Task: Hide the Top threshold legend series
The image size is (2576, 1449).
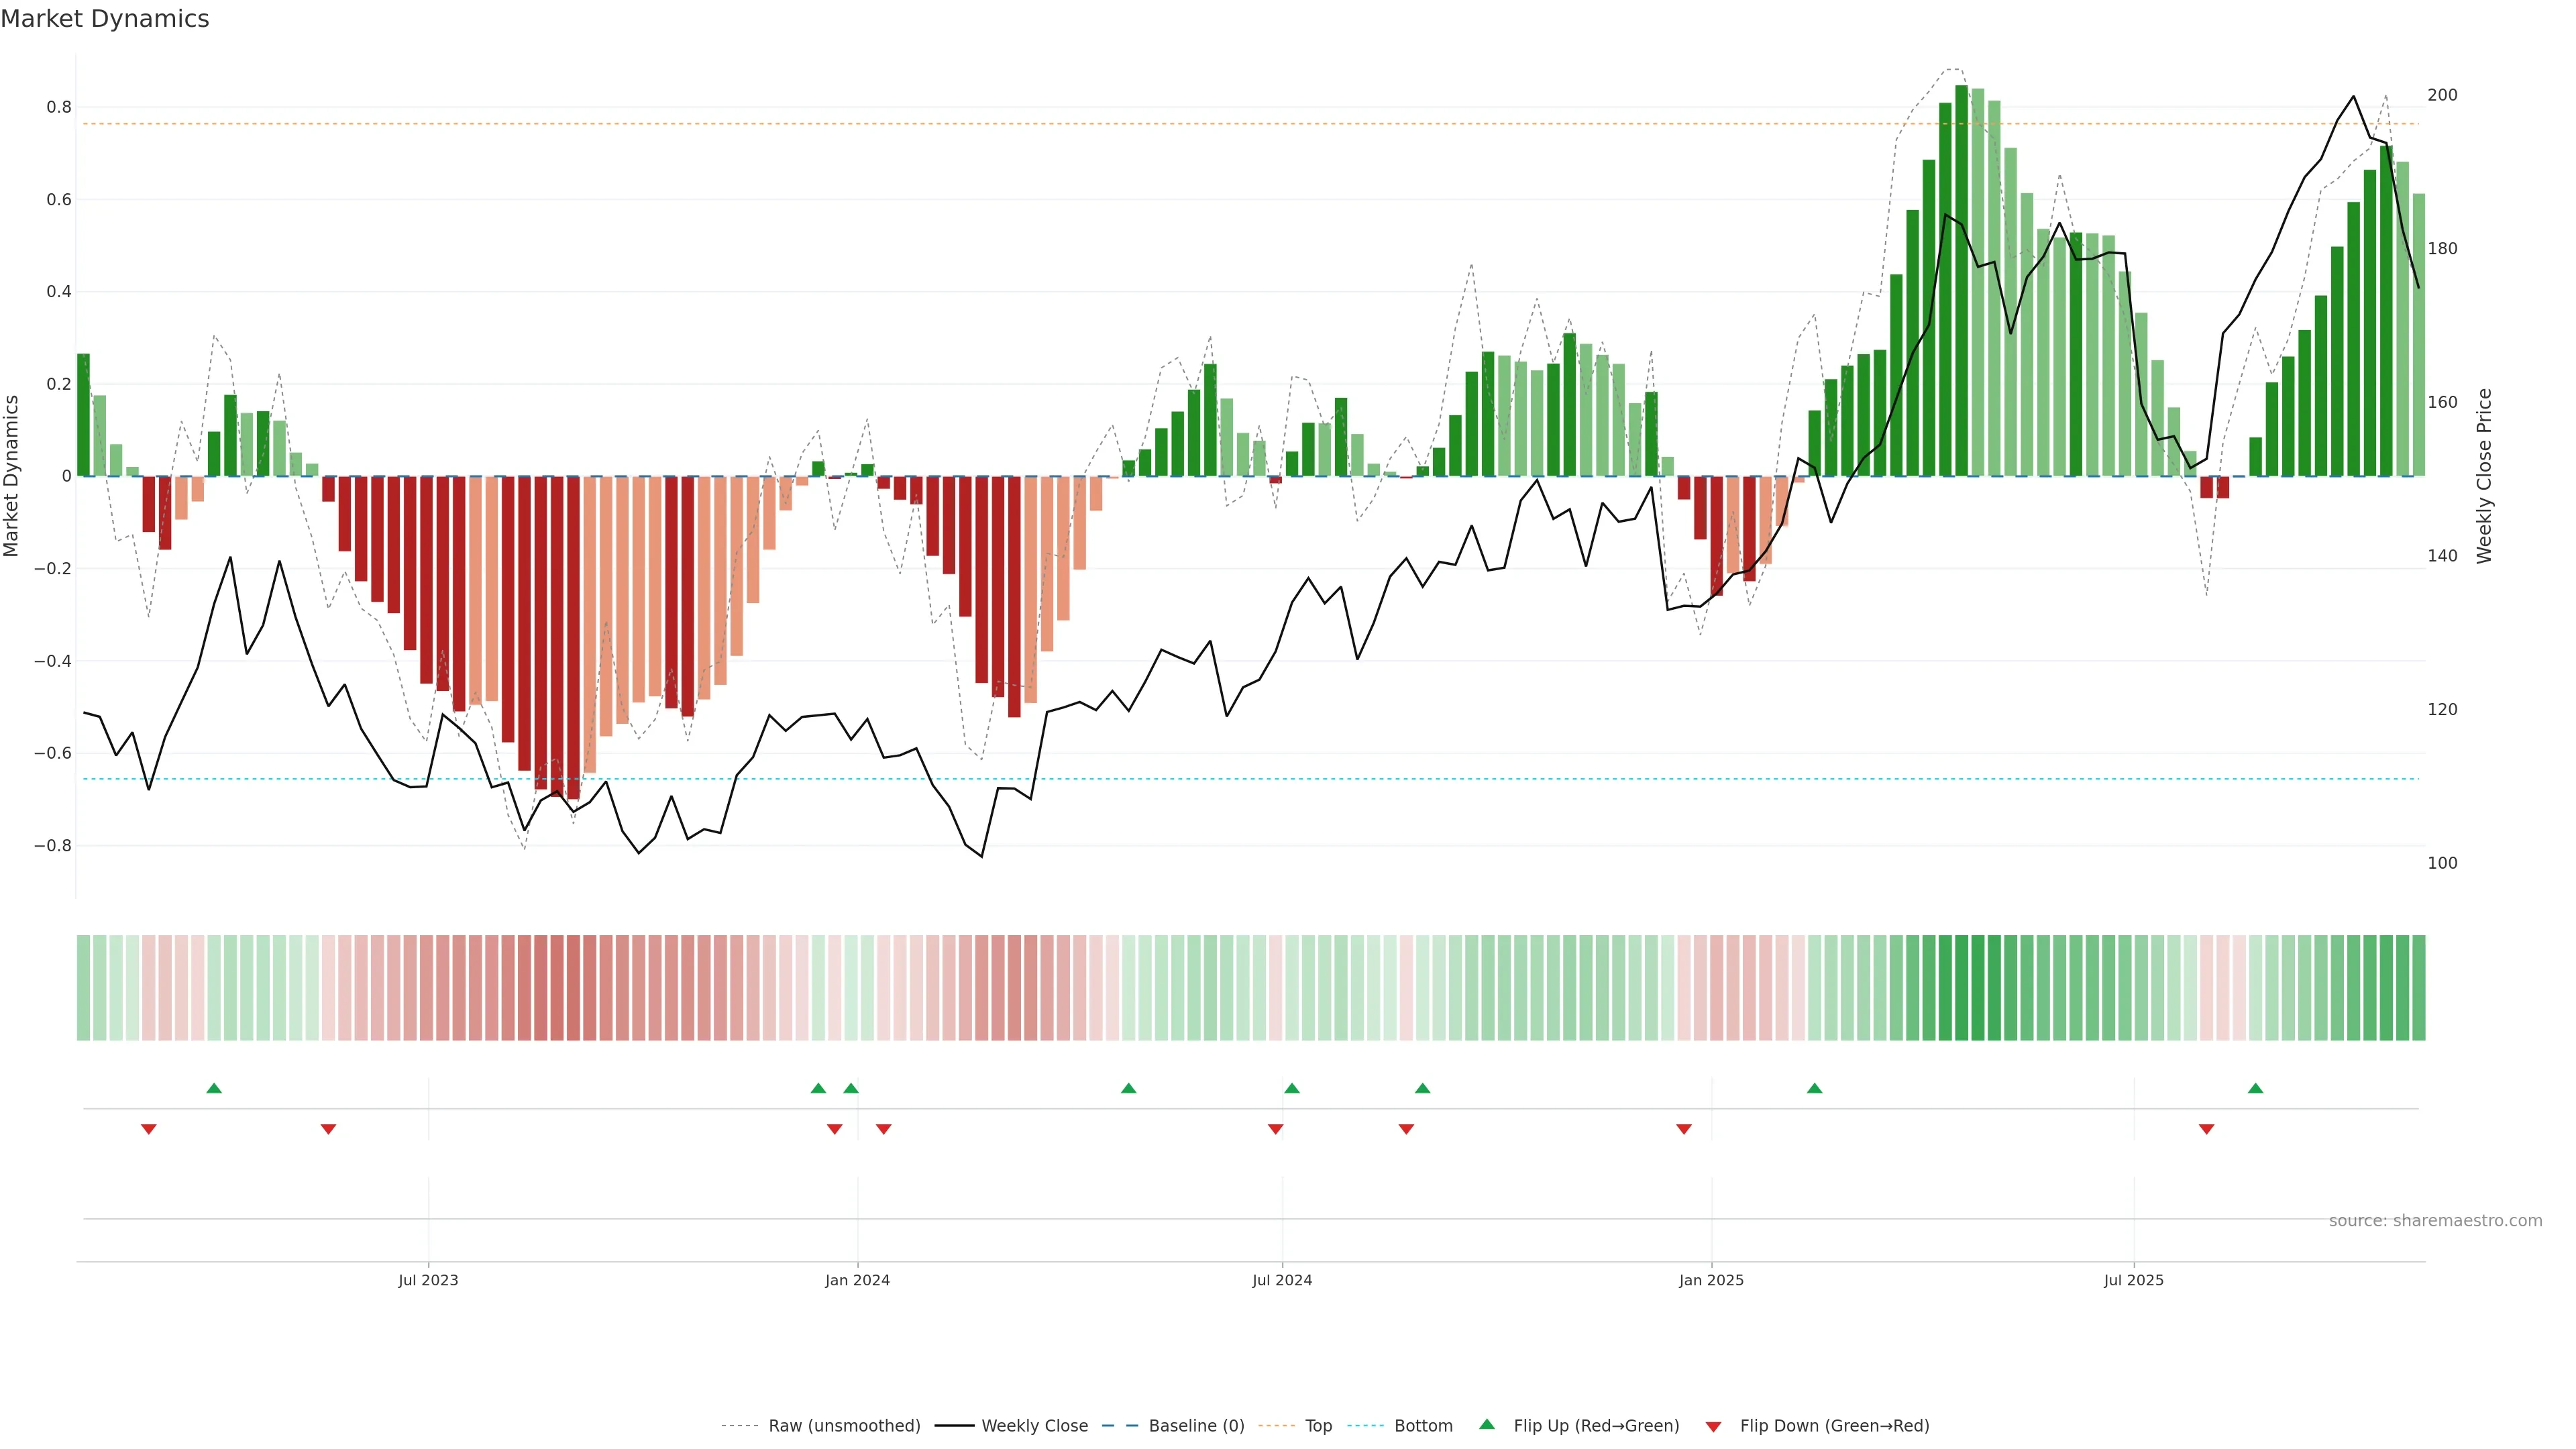Action: coord(1318,1426)
